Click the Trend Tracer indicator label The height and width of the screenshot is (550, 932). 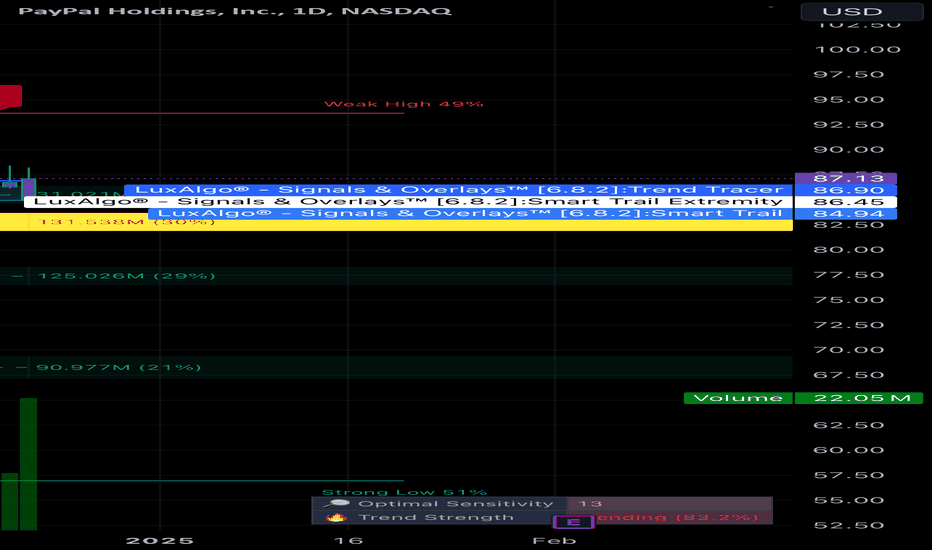tap(458, 190)
